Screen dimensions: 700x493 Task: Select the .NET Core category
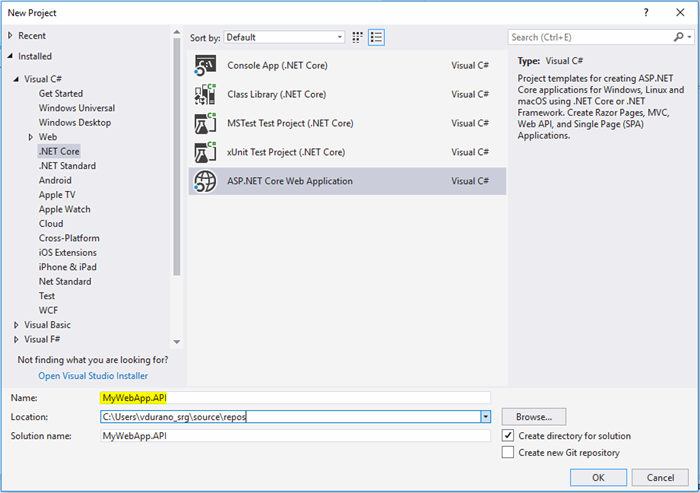59,151
